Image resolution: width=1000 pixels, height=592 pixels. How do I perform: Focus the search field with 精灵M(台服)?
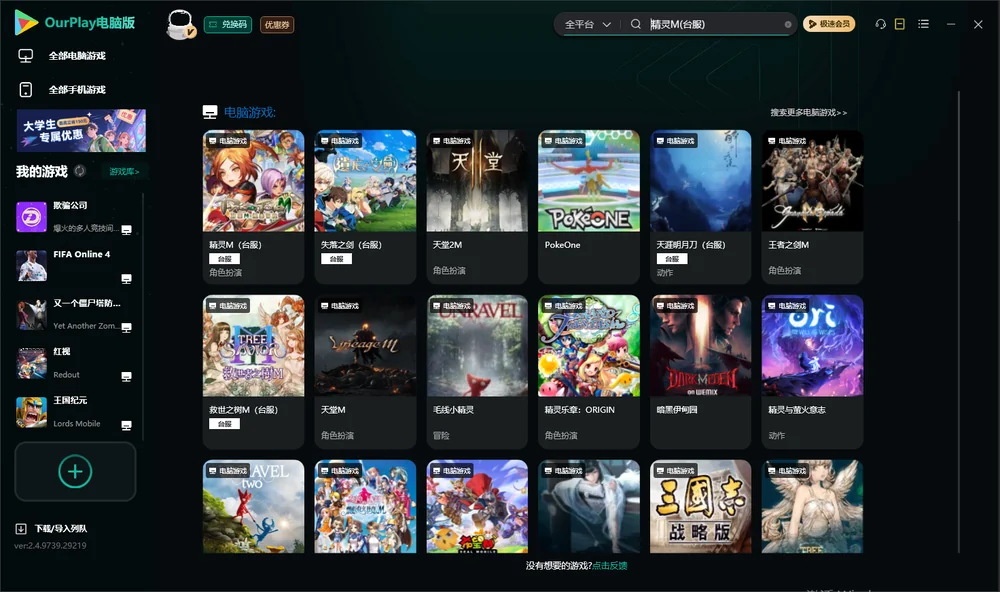(714, 24)
